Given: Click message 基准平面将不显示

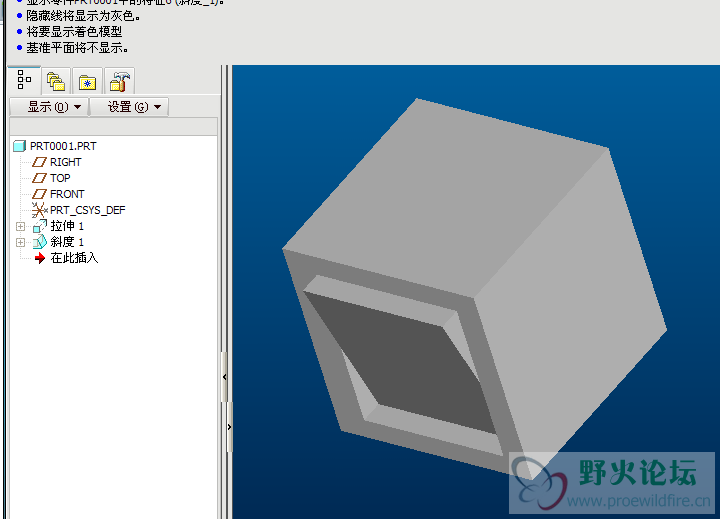Looking at the screenshot, I should click(x=77, y=48).
